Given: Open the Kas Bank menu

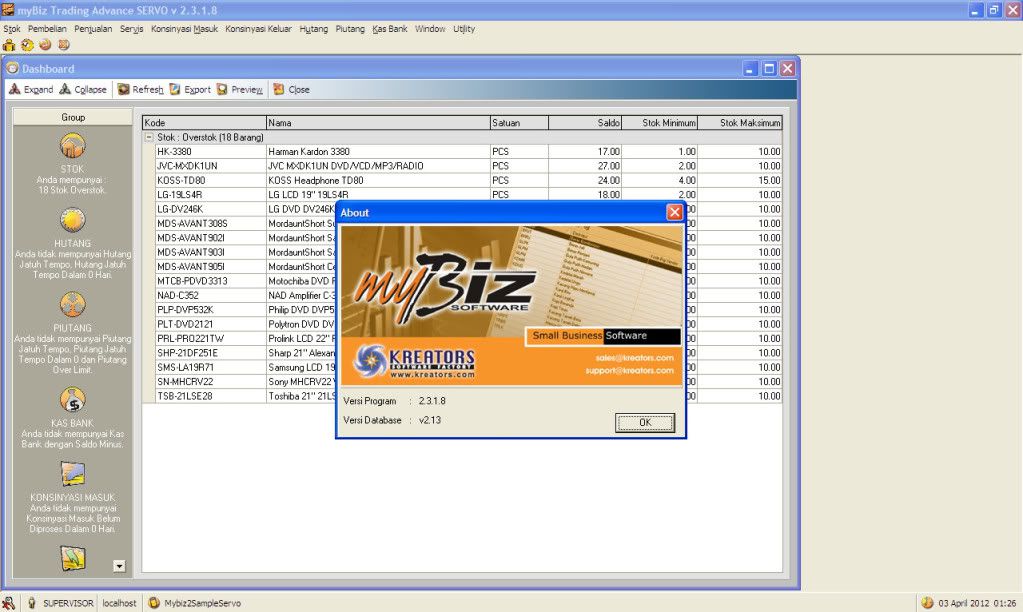Looking at the screenshot, I should [389, 29].
